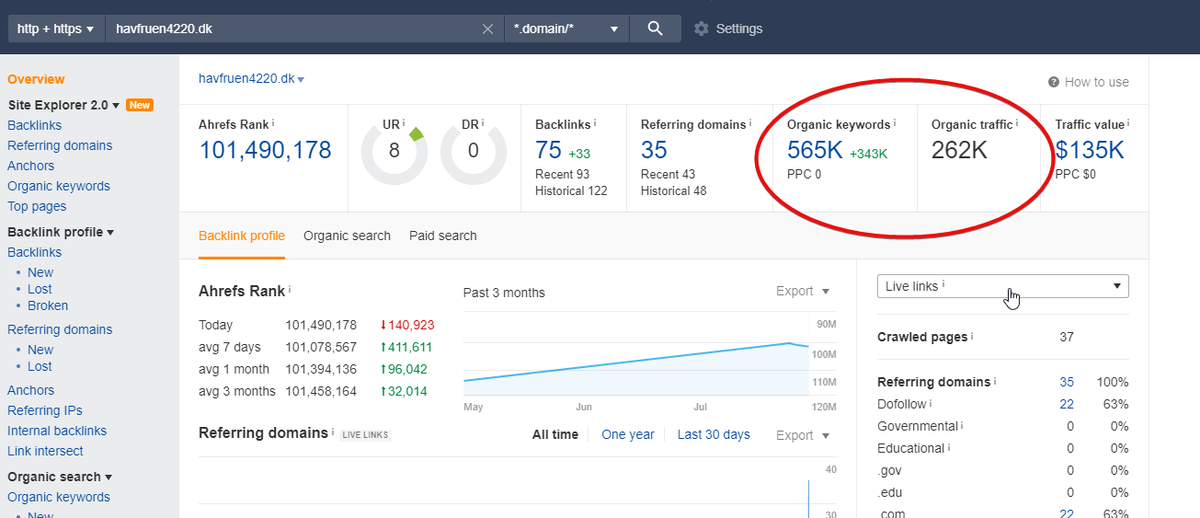The width and height of the screenshot is (1200, 518).
Task: Collapse the Organic search sidebar section
Action: pos(59,477)
